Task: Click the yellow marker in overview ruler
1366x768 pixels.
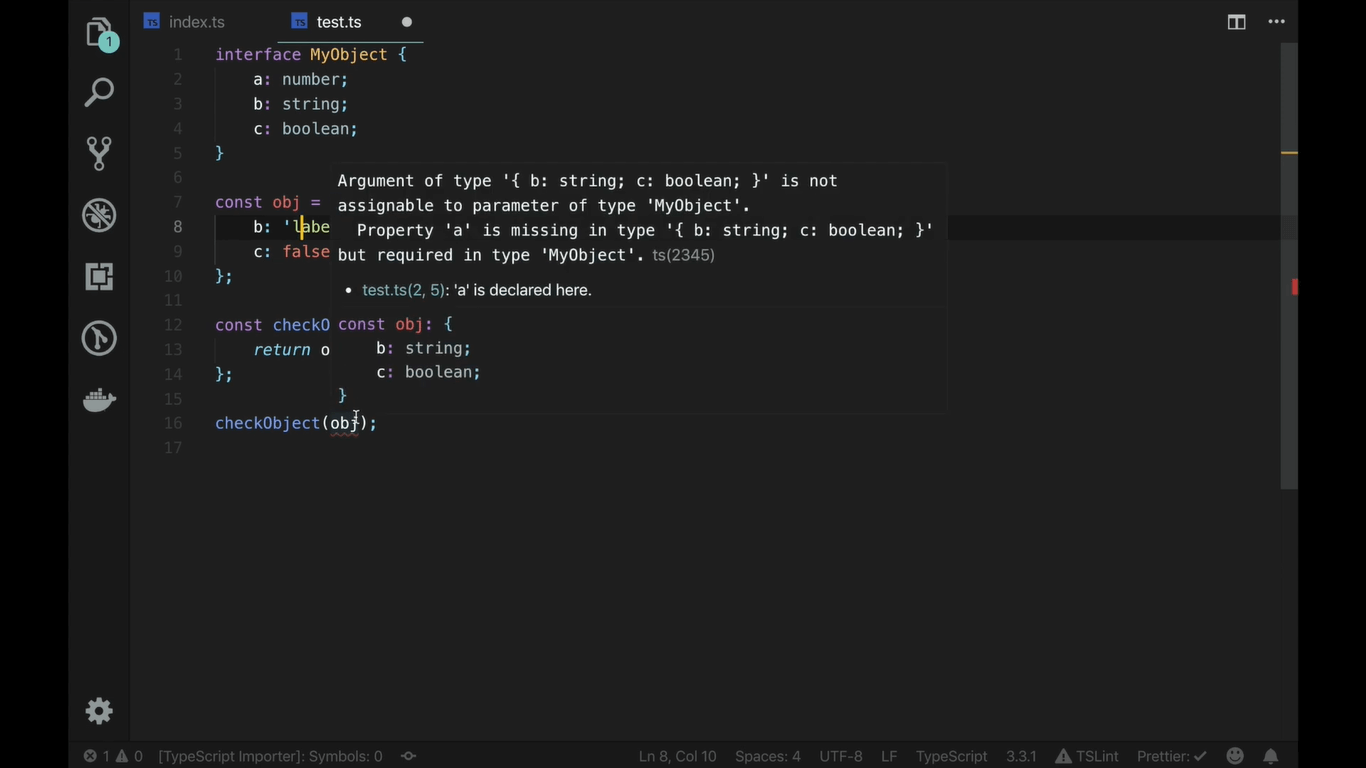Action: pyautogui.click(x=1289, y=153)
